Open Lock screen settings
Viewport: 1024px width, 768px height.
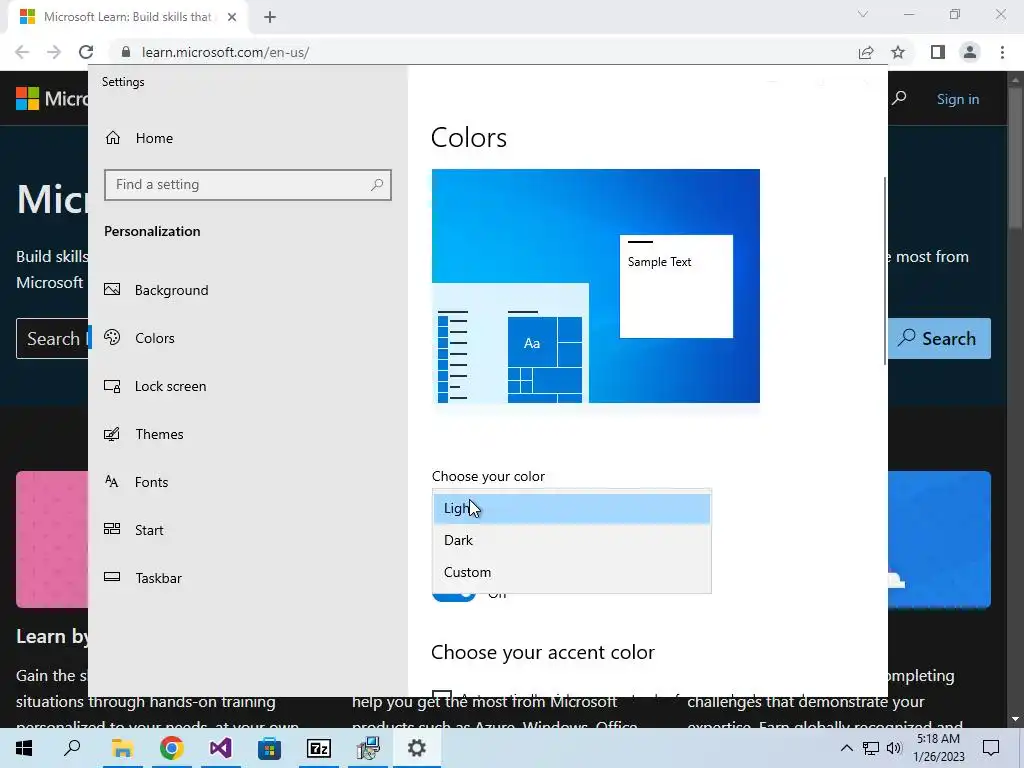[155, 386]
